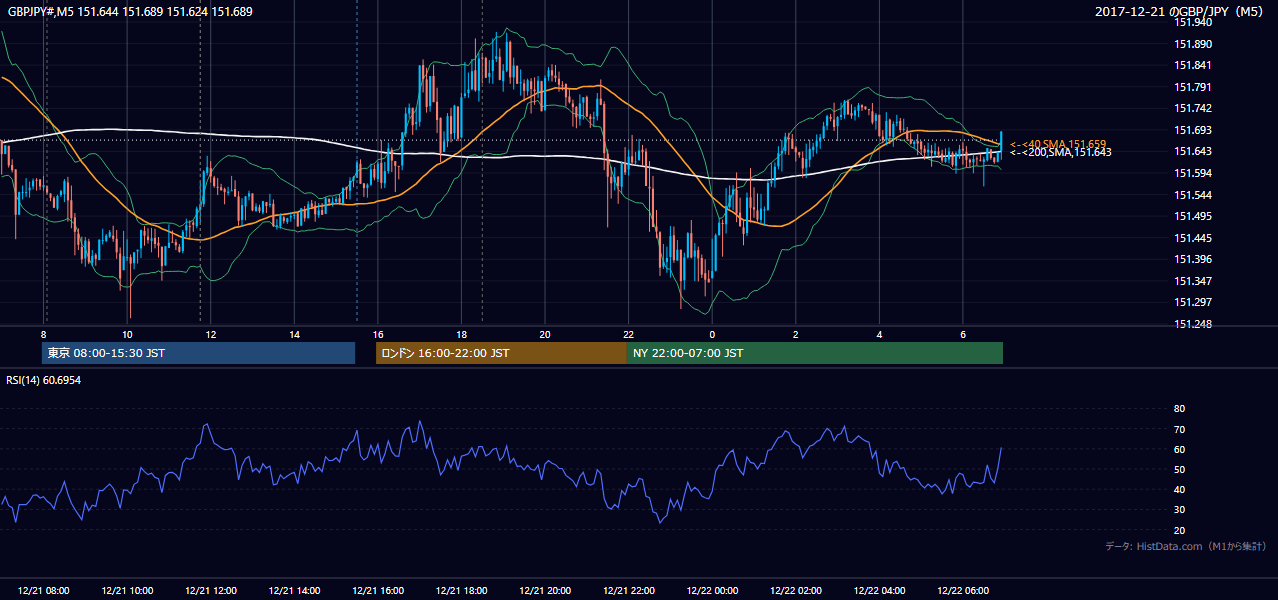Click the HistData.com data credit text
The width and height of the screenshot is (1278, 600).
pos(1186,546)
